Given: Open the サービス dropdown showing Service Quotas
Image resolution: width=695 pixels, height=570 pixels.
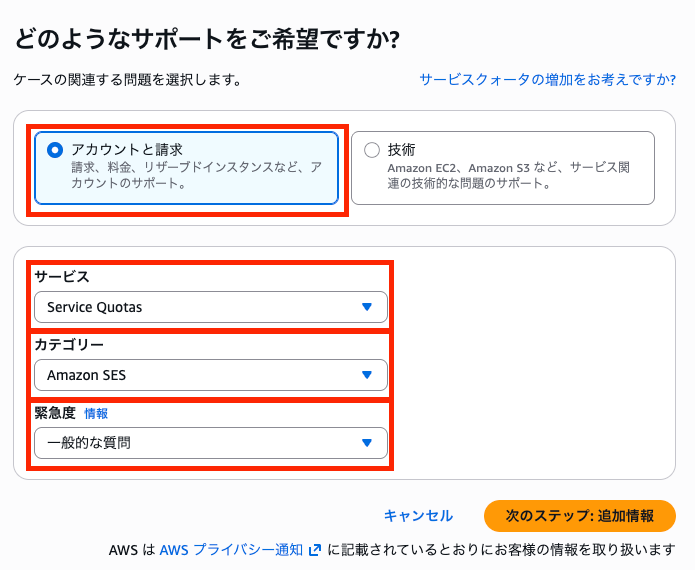Looking at the screenshot, I should (x=210, y=307).
